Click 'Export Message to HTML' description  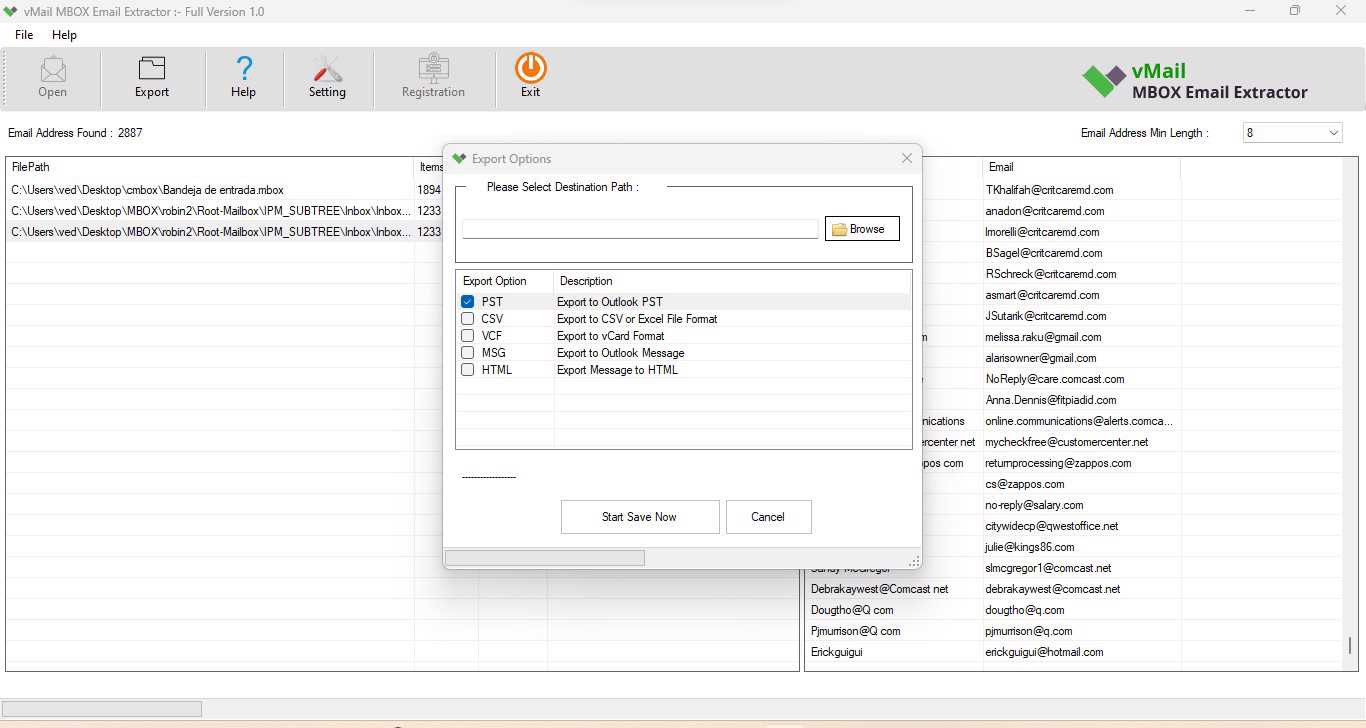point(617,370)
